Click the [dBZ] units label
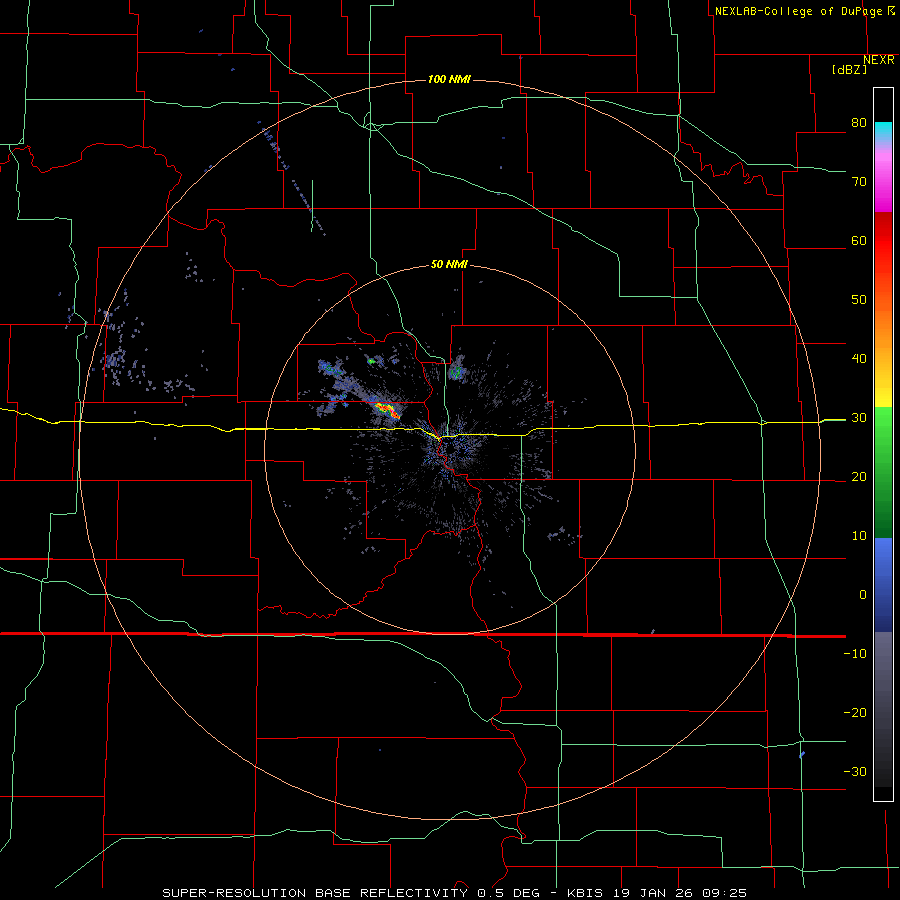The width and height of the screenshot is (900, 900). pos(849,70)
